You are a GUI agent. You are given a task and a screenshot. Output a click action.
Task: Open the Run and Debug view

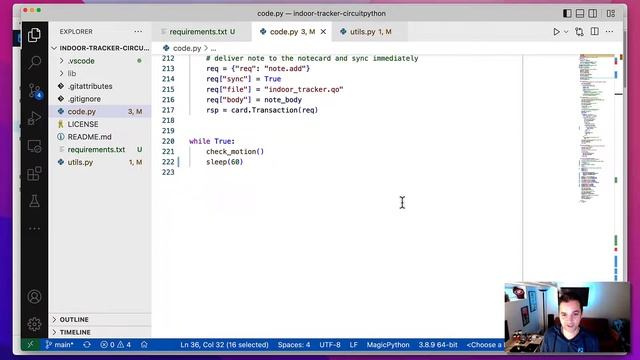click(34, 118)
